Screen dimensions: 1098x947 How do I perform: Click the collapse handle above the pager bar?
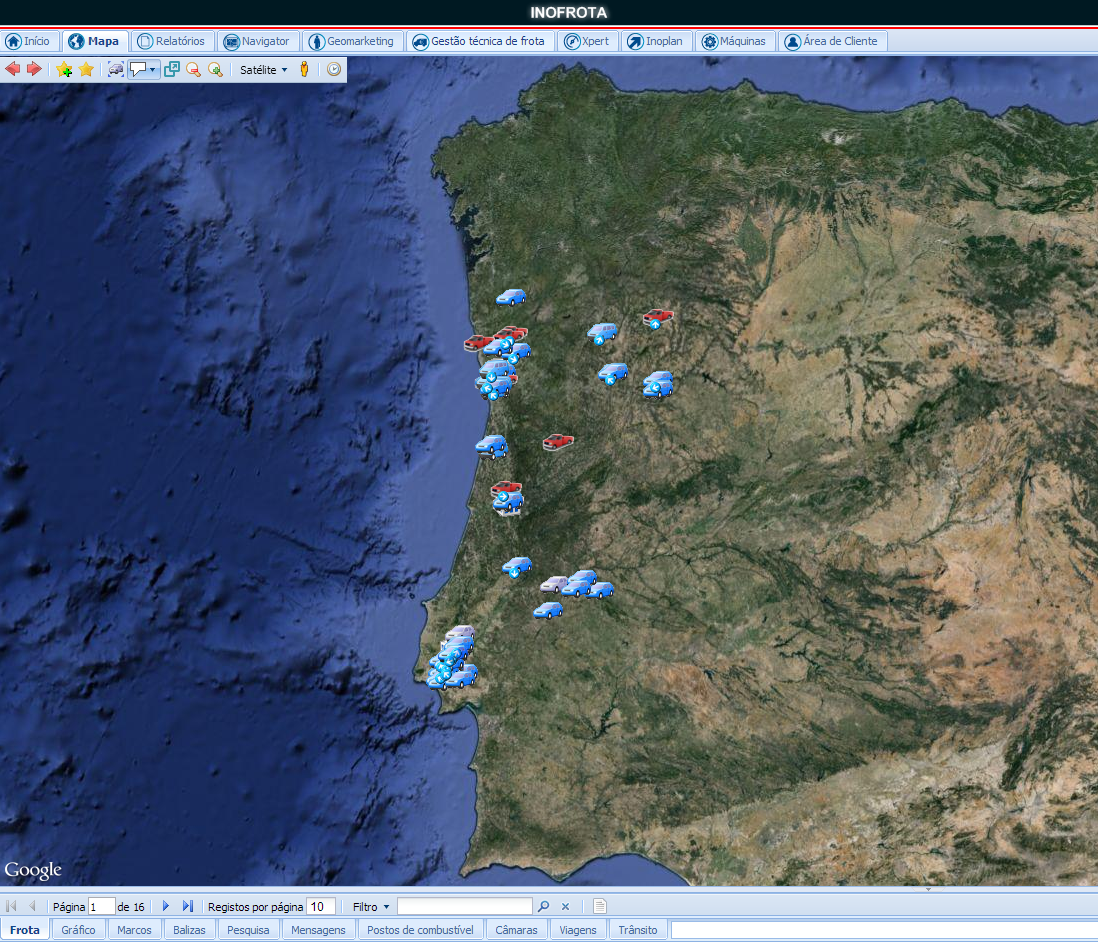pos(929,889)
